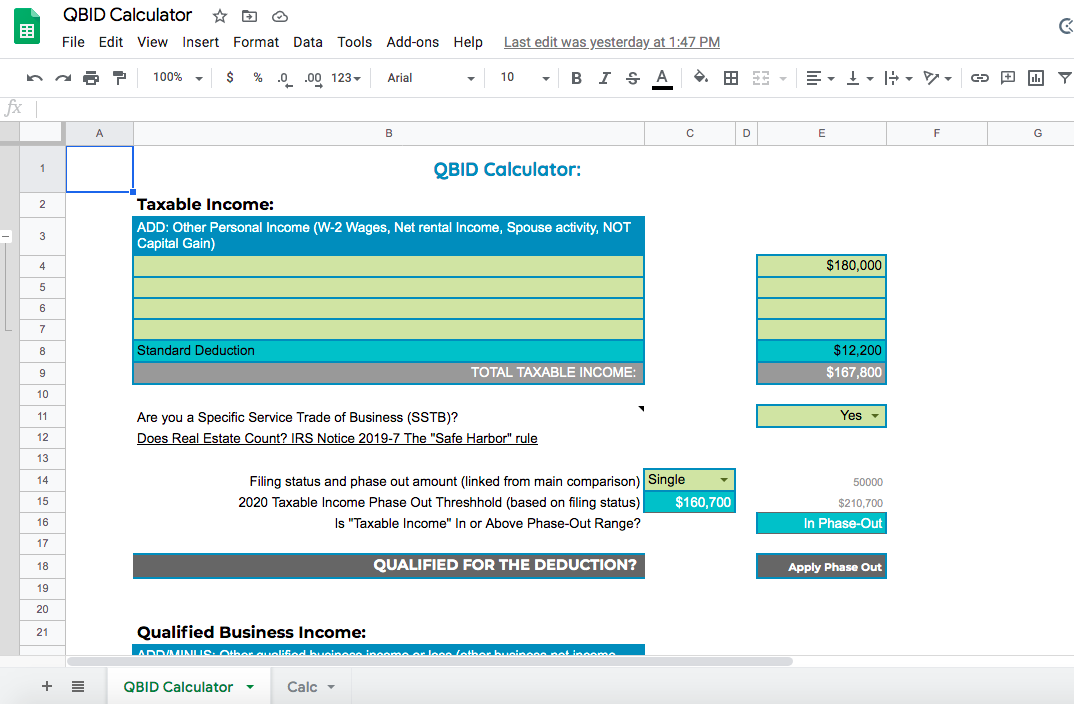Click the undo arrow in toolbar
The image size is (1074, 704).
35,78
